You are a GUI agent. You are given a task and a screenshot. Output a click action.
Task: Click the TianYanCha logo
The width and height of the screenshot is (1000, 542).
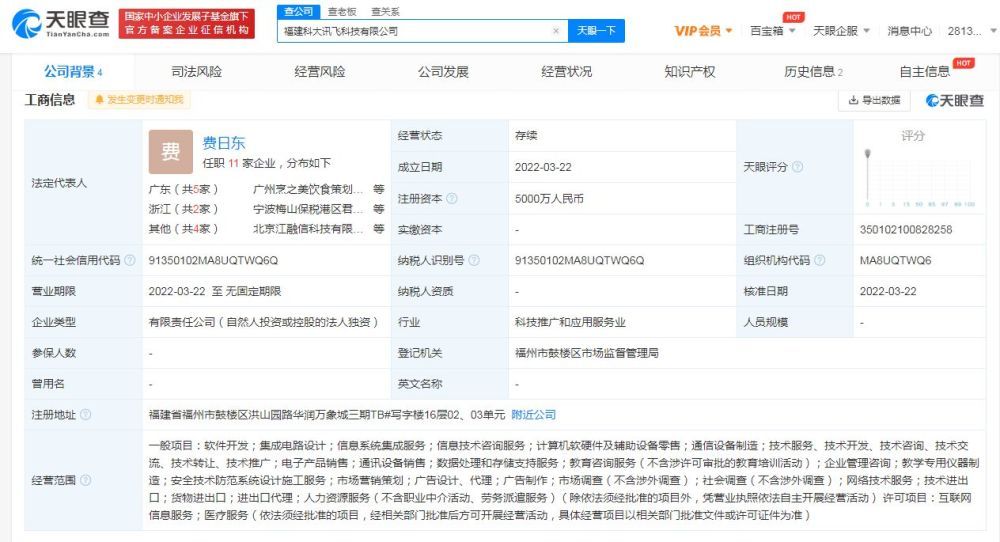(x=61, y=23)
